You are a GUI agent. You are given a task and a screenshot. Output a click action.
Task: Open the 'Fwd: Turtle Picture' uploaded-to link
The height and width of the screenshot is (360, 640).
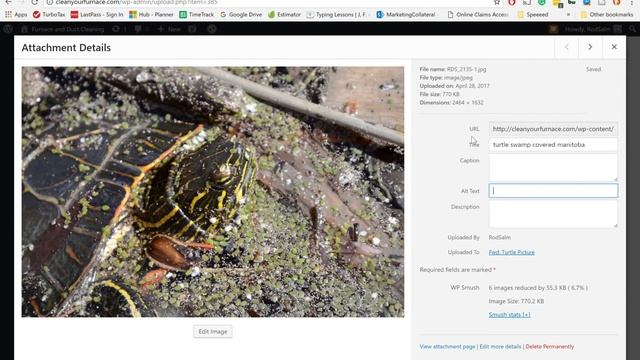(511, 252)
